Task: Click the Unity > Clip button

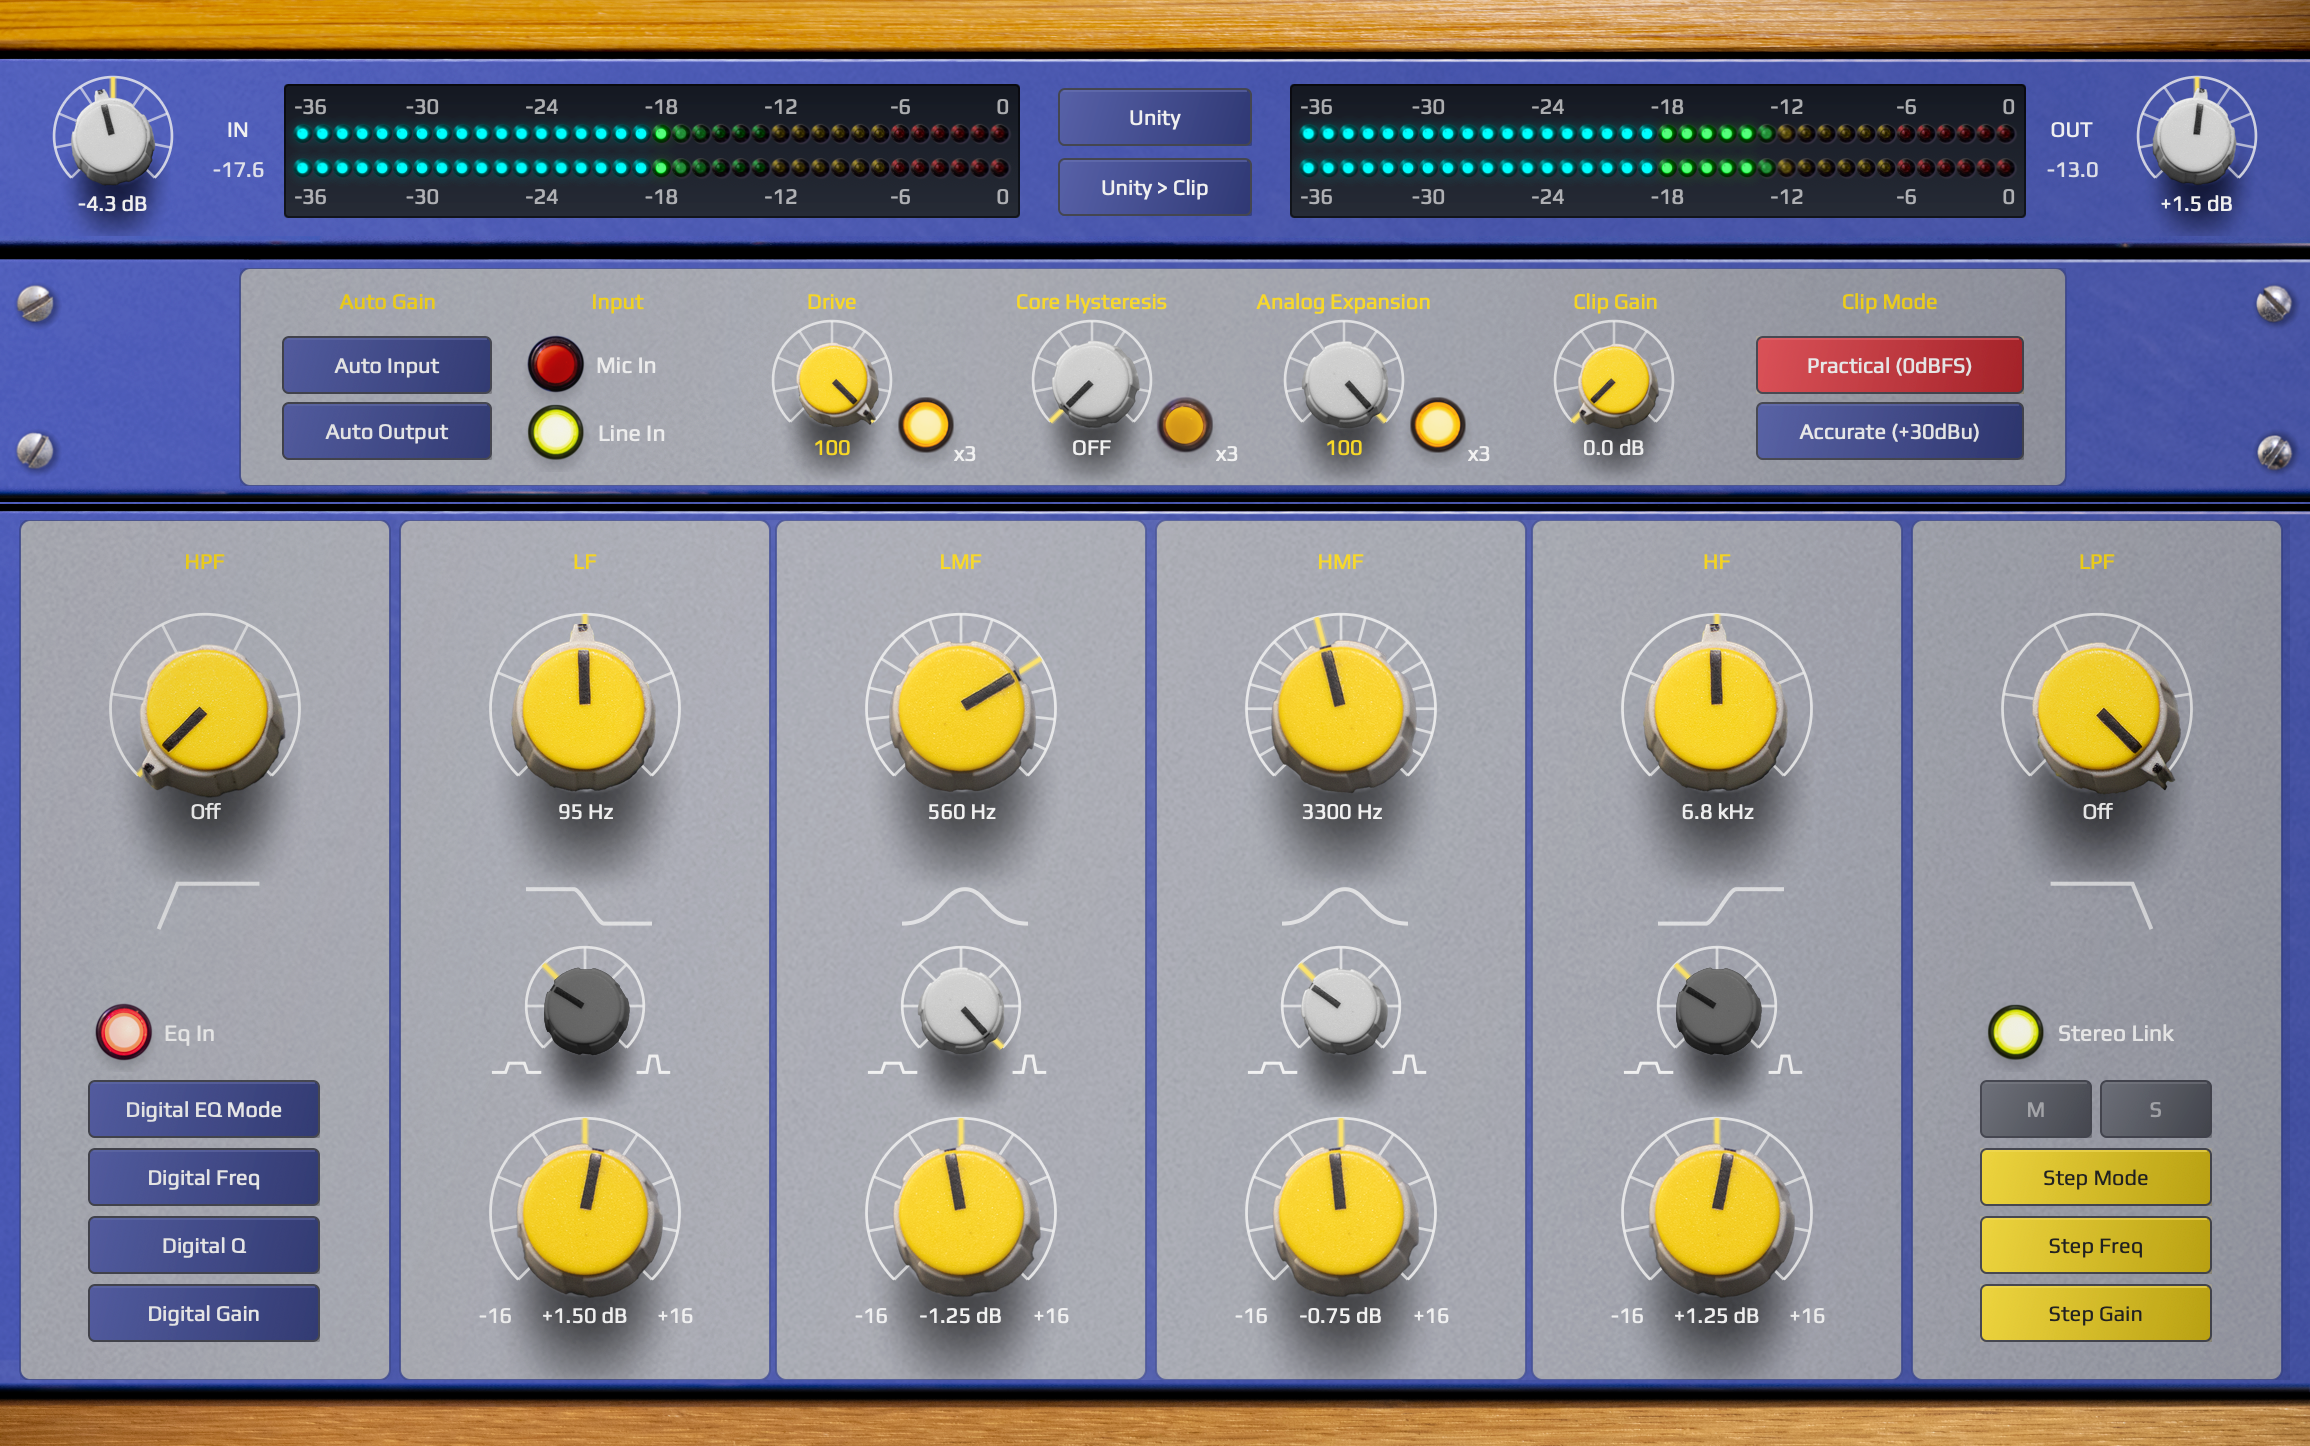Action: pos(1154,187)
